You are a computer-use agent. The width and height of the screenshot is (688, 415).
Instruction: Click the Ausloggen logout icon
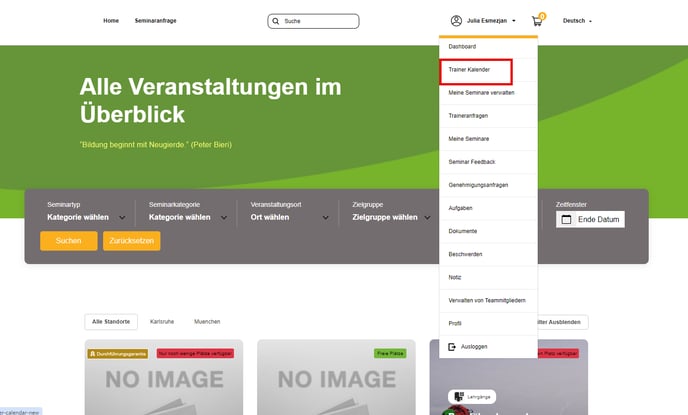point(453,346)
